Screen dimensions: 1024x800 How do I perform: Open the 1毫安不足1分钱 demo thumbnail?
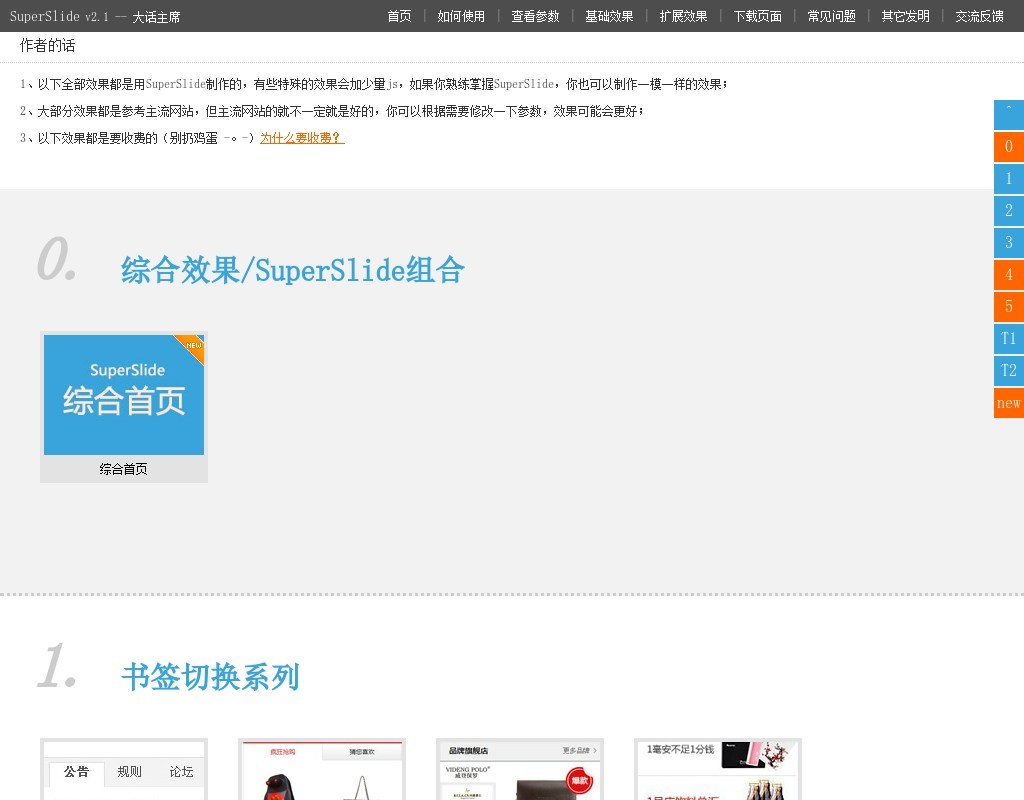pos(718,770)
